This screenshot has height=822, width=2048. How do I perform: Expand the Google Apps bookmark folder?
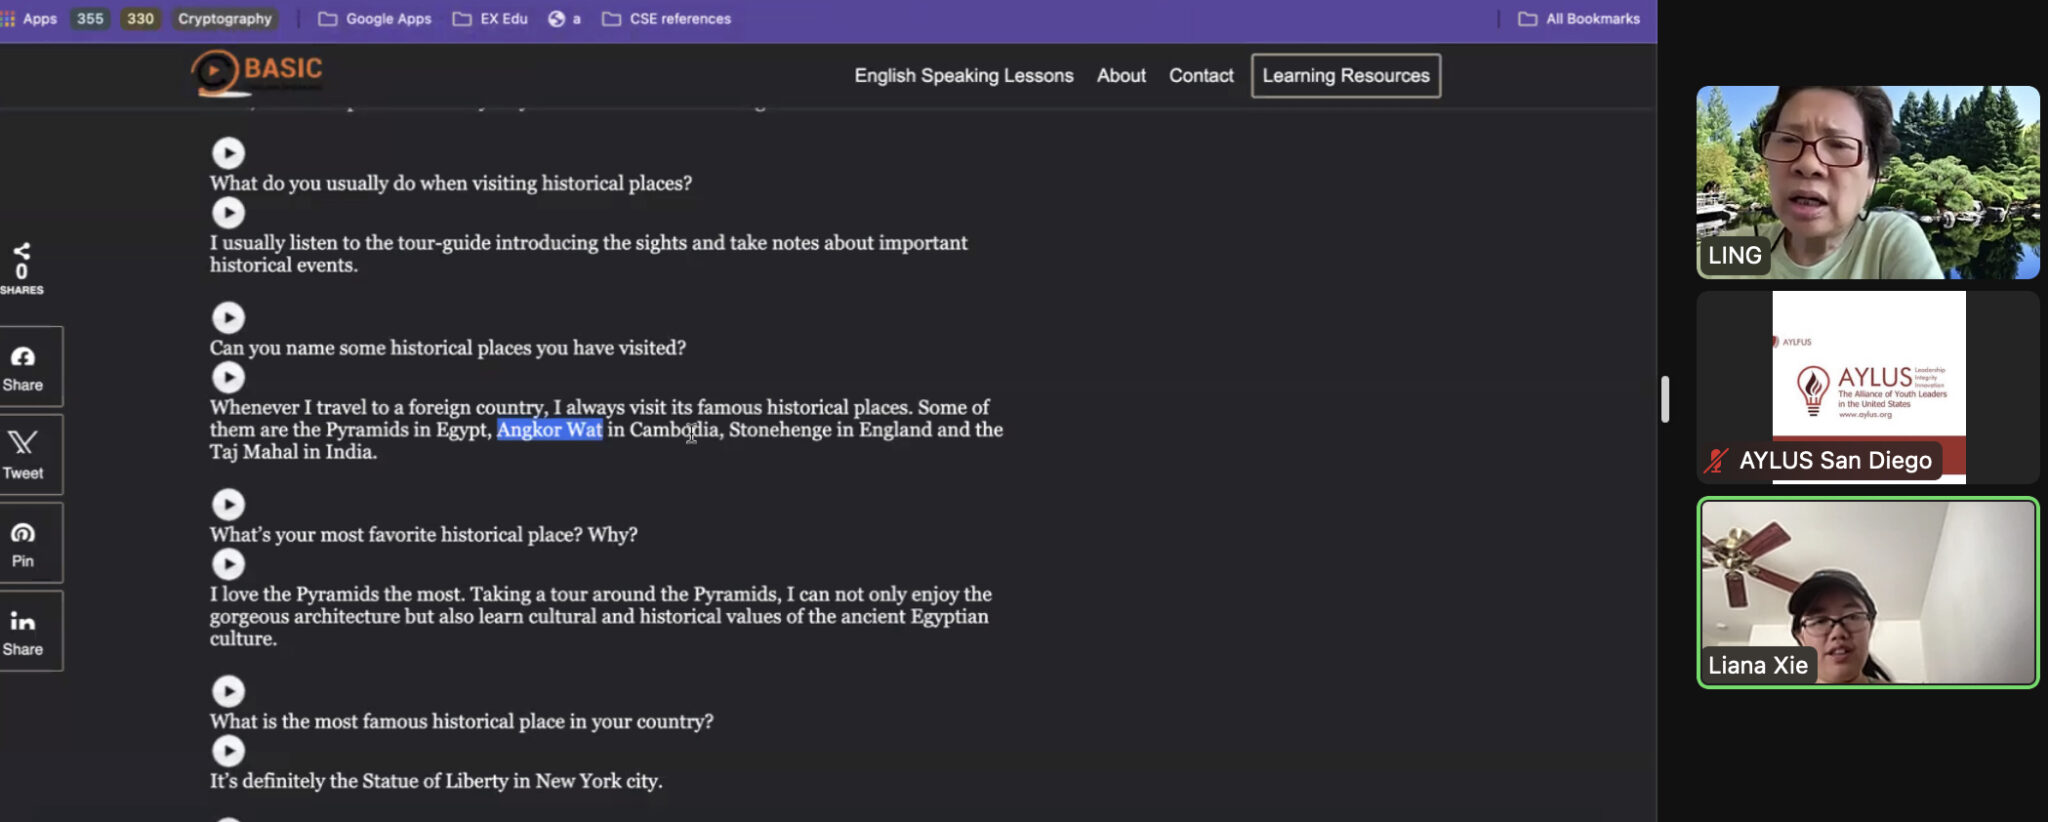tap(375, 19)
